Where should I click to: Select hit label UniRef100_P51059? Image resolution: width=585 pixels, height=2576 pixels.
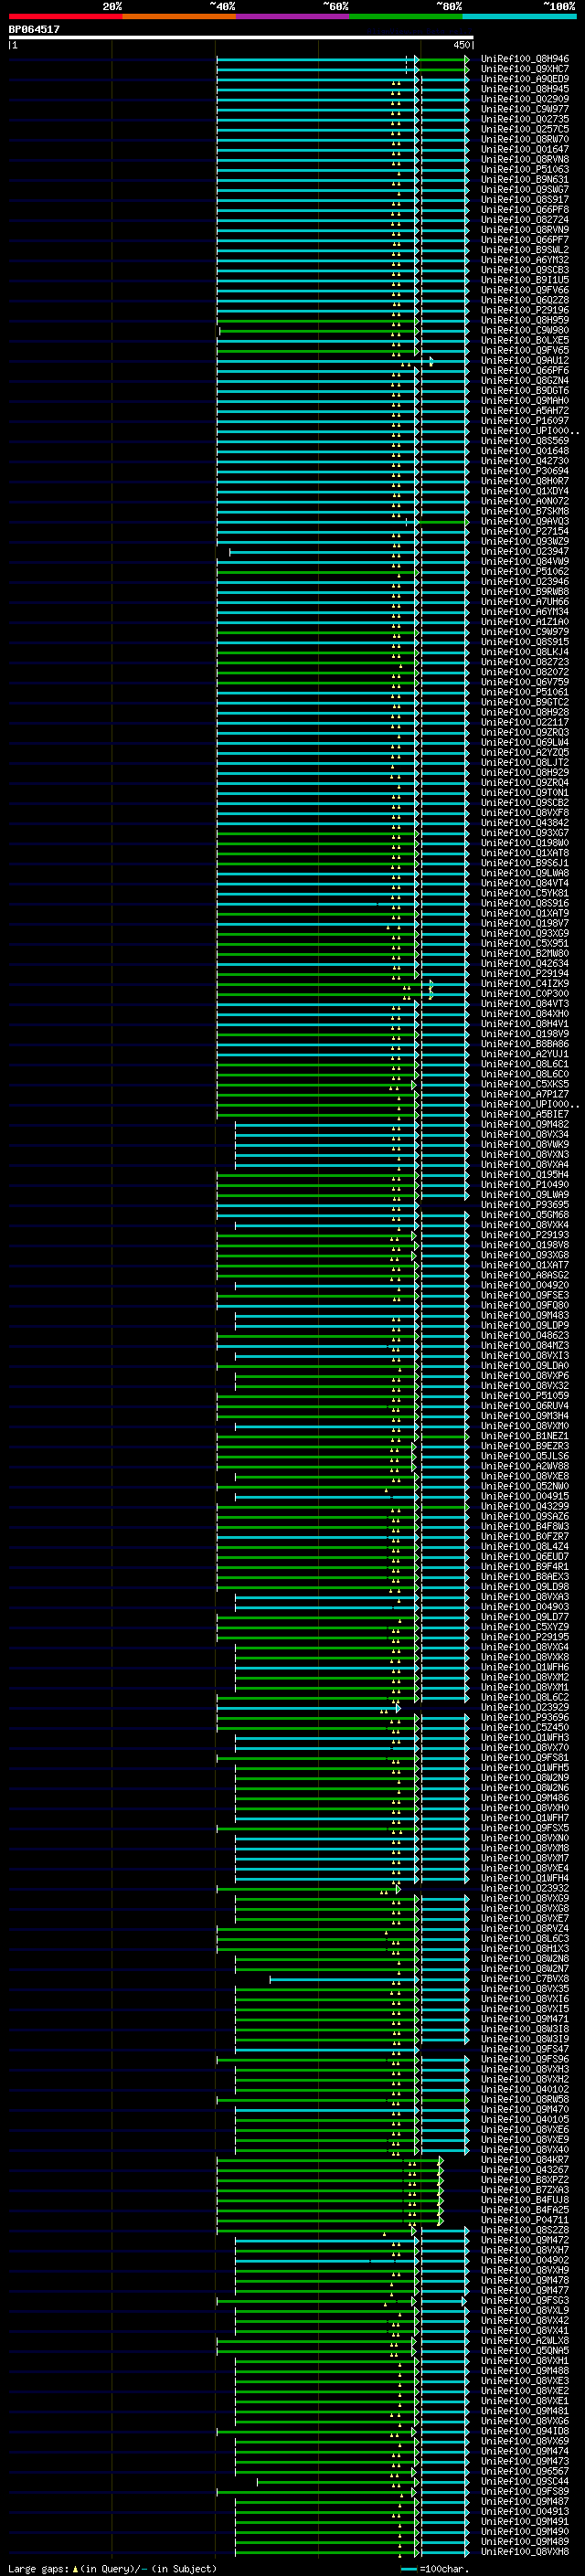pyautogui.click(x=524, y=1396)
